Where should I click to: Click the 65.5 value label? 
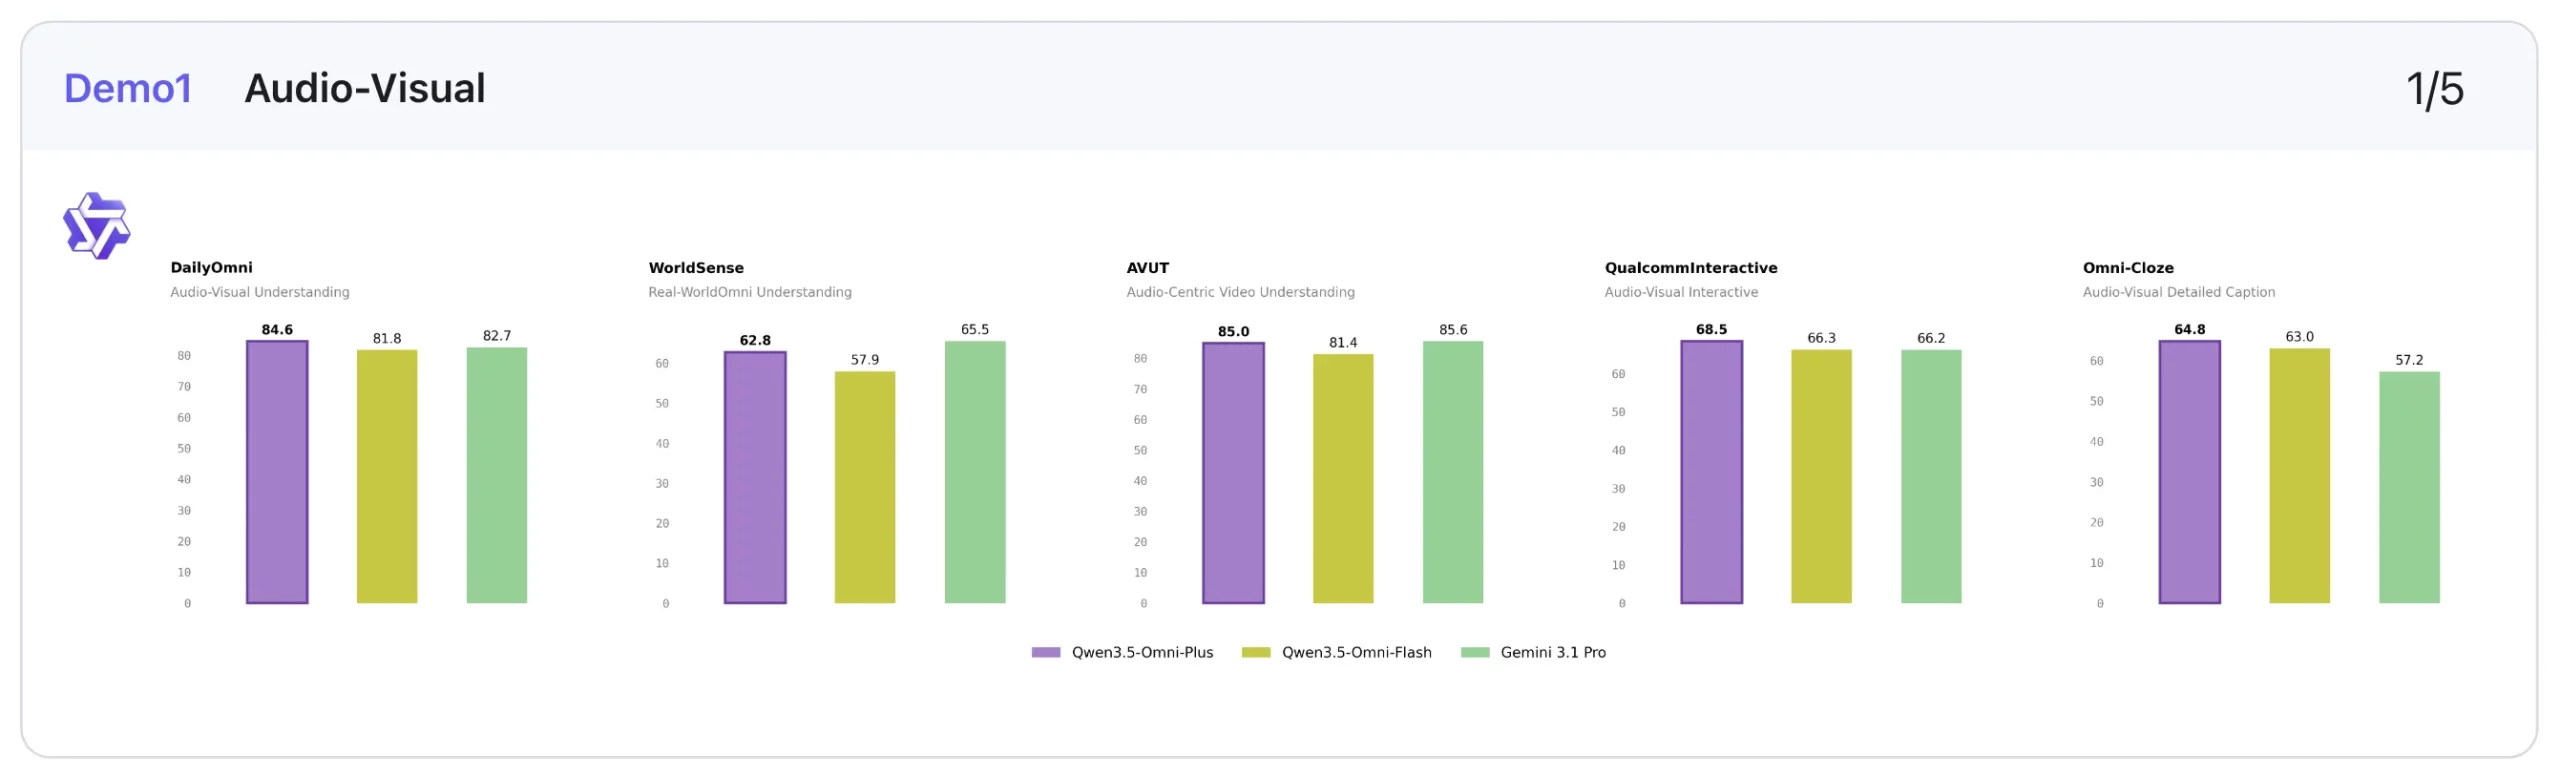[975, 329]
